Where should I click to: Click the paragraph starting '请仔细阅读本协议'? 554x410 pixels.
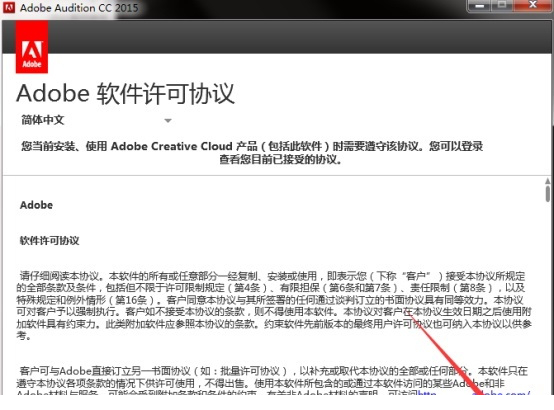pos(274,305)
